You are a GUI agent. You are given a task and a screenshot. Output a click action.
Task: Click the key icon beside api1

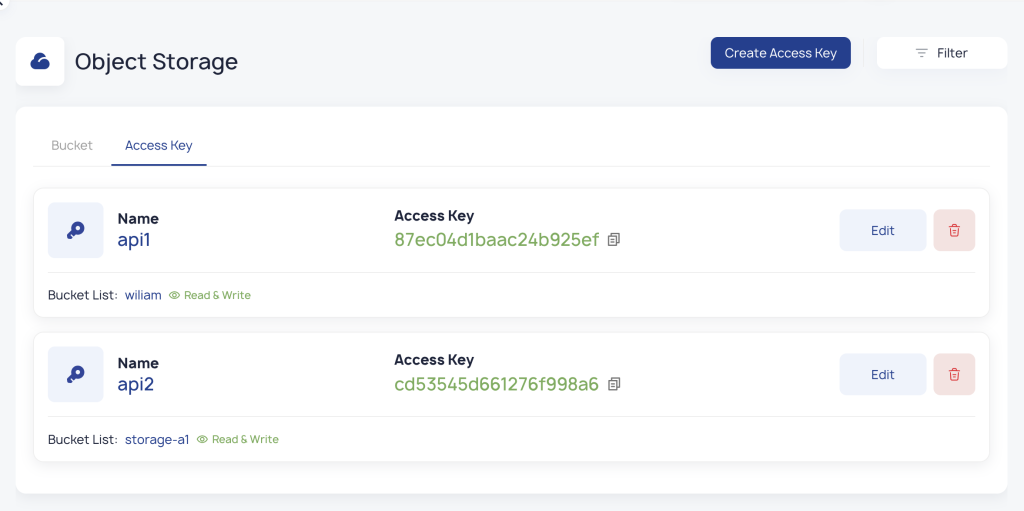coord(76,230)
